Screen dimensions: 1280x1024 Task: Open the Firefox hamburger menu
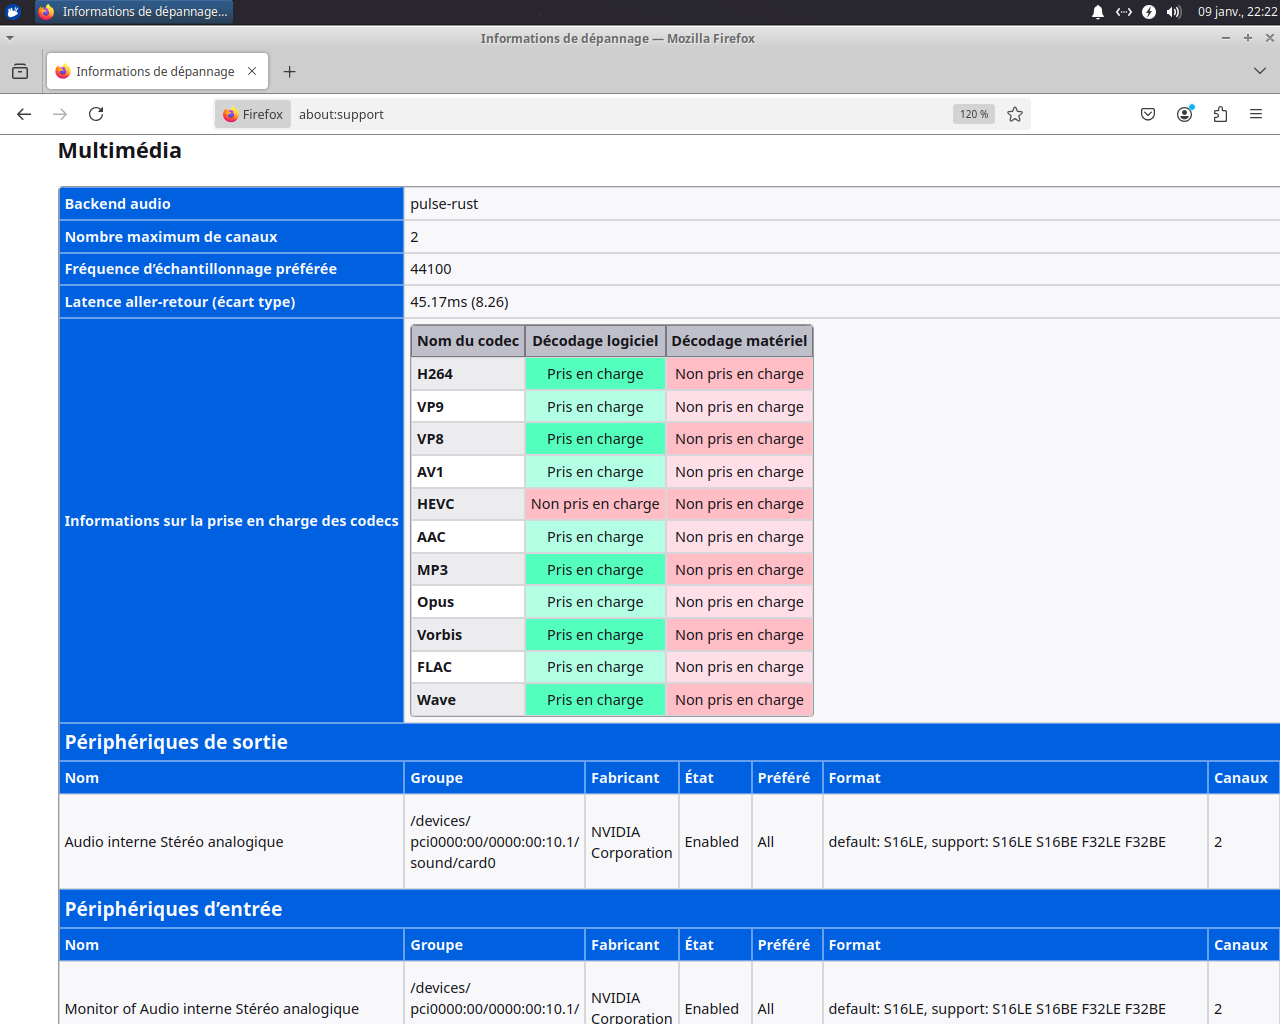1256,114
